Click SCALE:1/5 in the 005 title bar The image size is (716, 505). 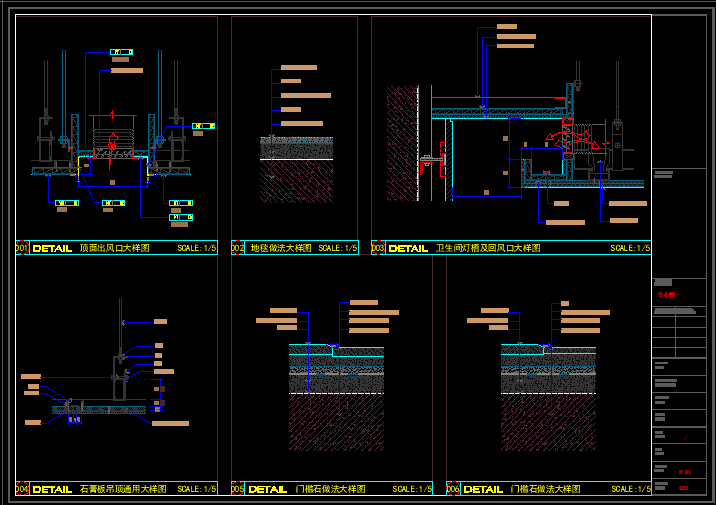[412, 489]
